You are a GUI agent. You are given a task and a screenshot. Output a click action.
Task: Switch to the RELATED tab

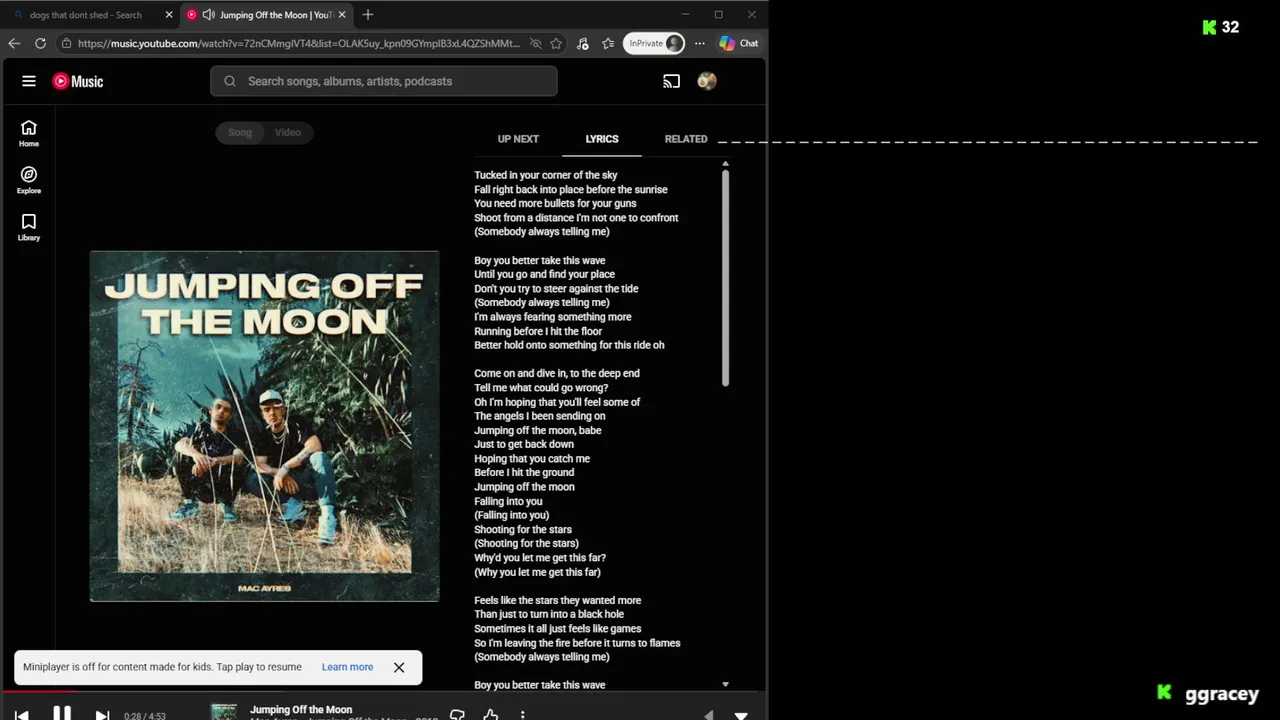point(686,139)
